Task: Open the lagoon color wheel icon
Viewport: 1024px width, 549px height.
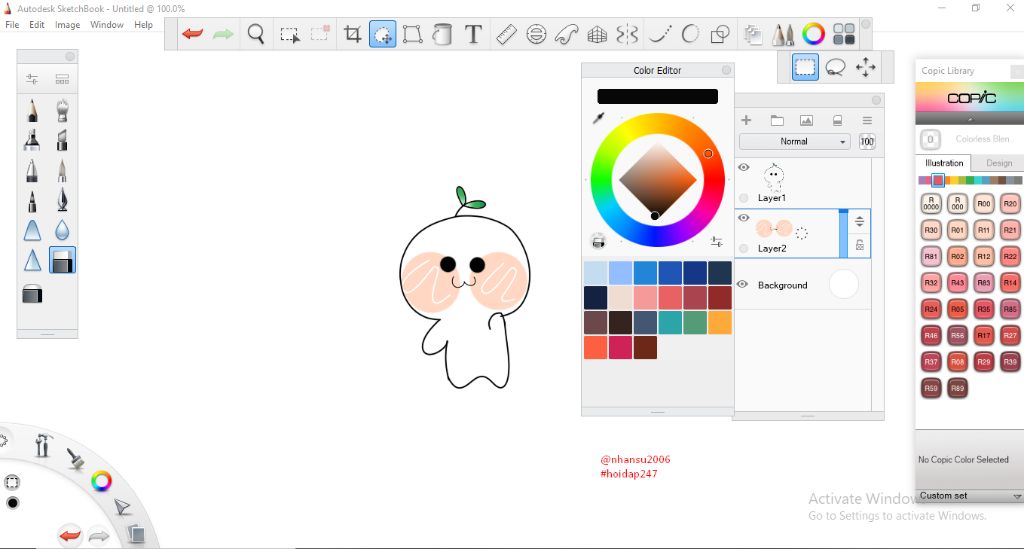Action: tap(101, 482)
